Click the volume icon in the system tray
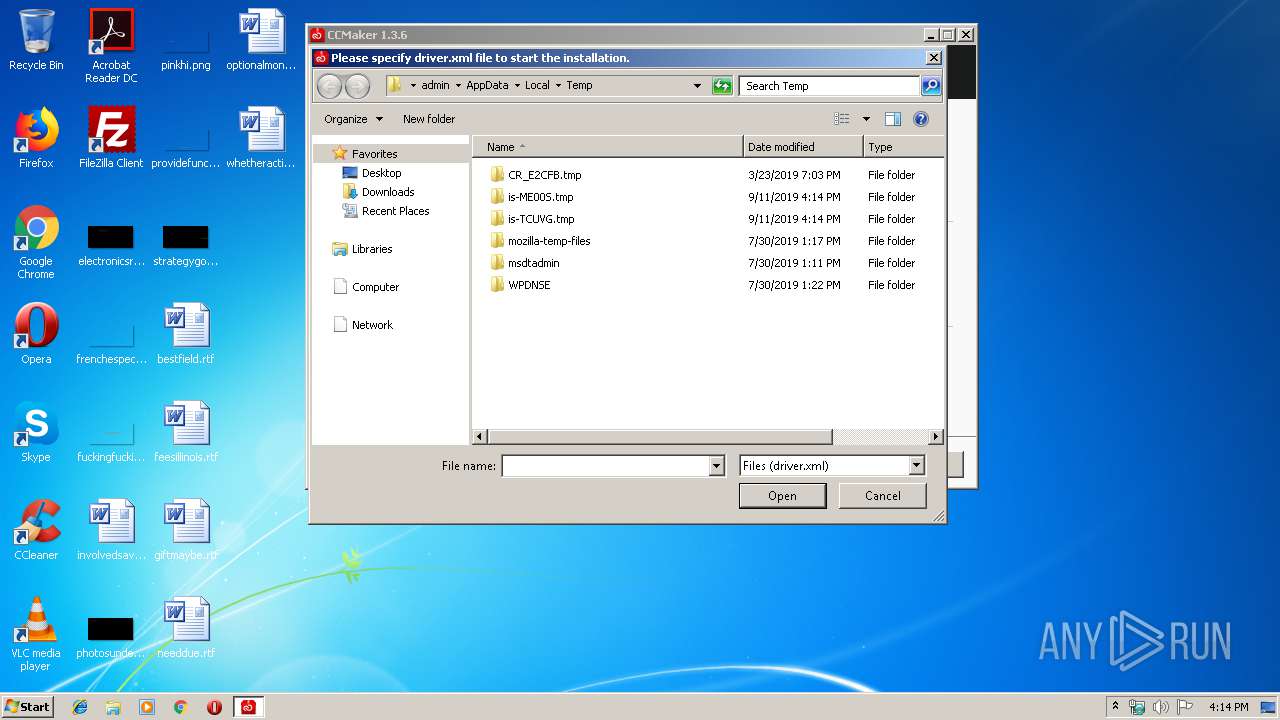 [1161, 707]
